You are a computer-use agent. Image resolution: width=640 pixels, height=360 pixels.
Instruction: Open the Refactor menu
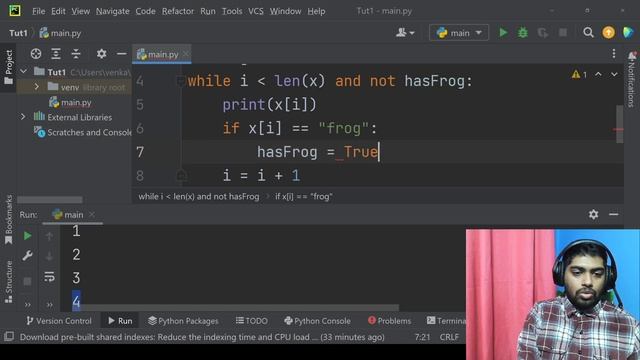[x=178, y=11]
